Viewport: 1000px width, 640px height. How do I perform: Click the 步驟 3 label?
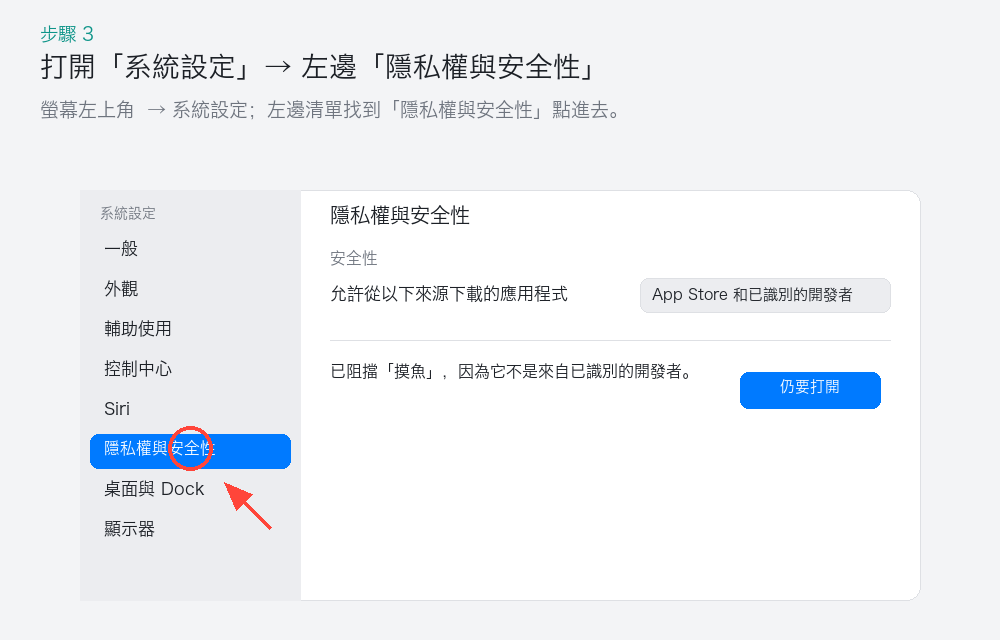point(67,34)
